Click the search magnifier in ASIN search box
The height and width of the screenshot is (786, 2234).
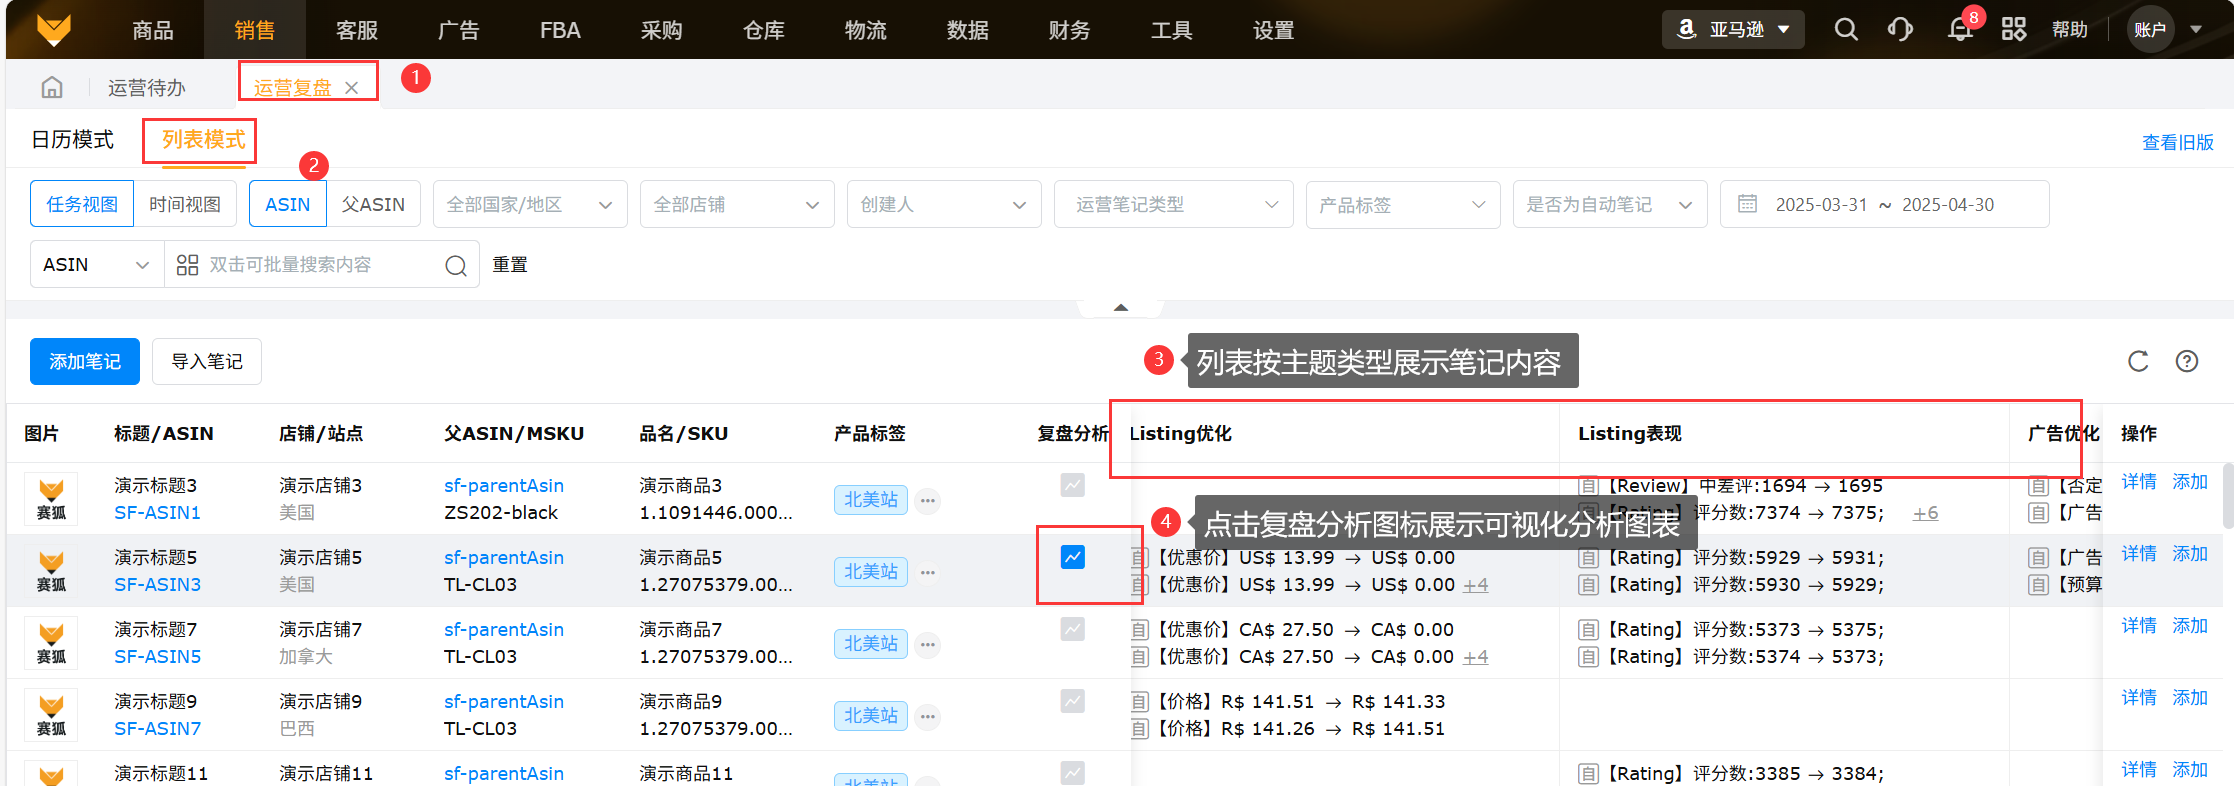456,265
